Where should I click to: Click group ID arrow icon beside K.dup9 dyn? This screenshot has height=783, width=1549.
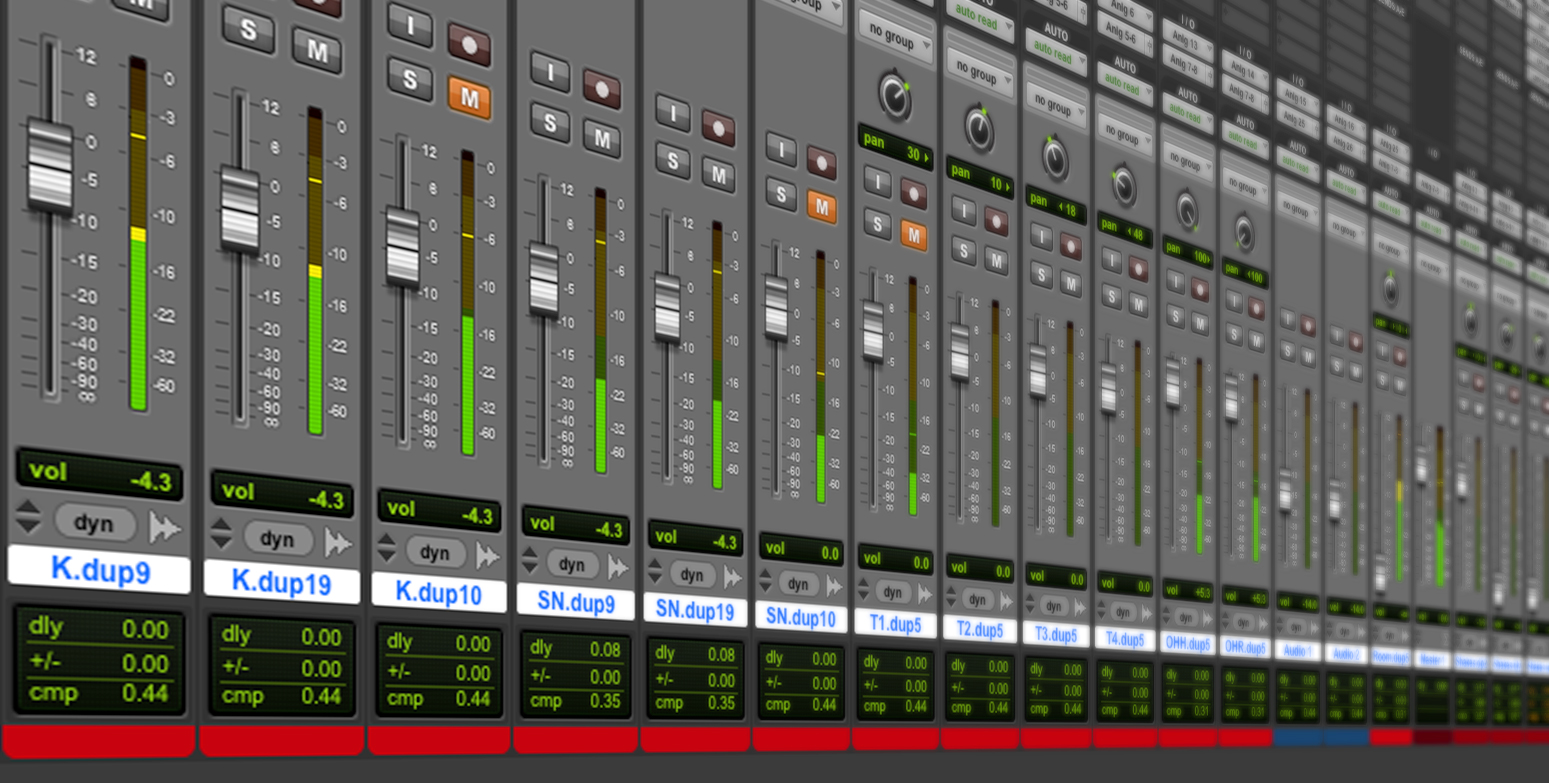coord(164,526)
